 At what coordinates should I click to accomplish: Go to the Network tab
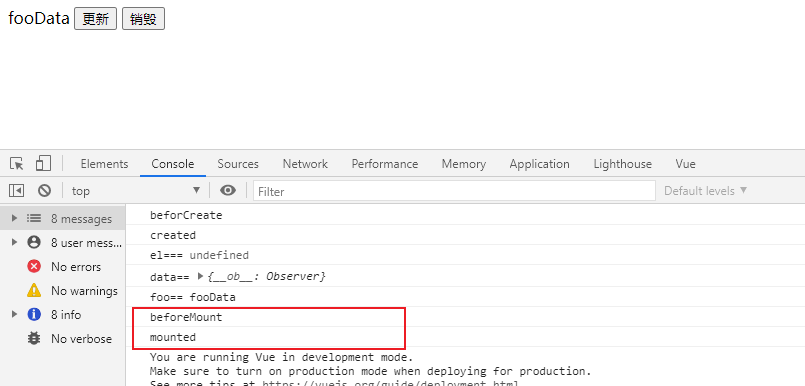click(x=305, y=164)
